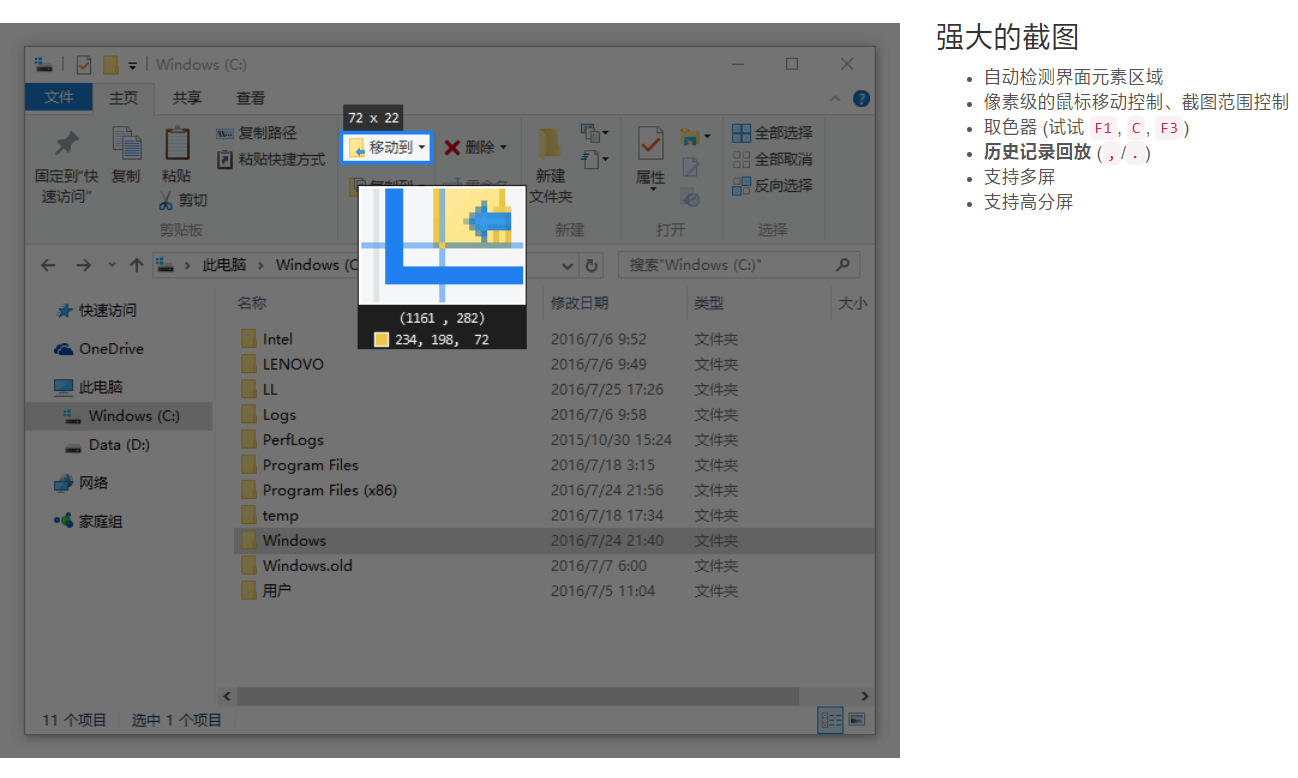Click 此电脑 in the address bar breadcrumb
1298x778 pixels.
pos(224,265)
